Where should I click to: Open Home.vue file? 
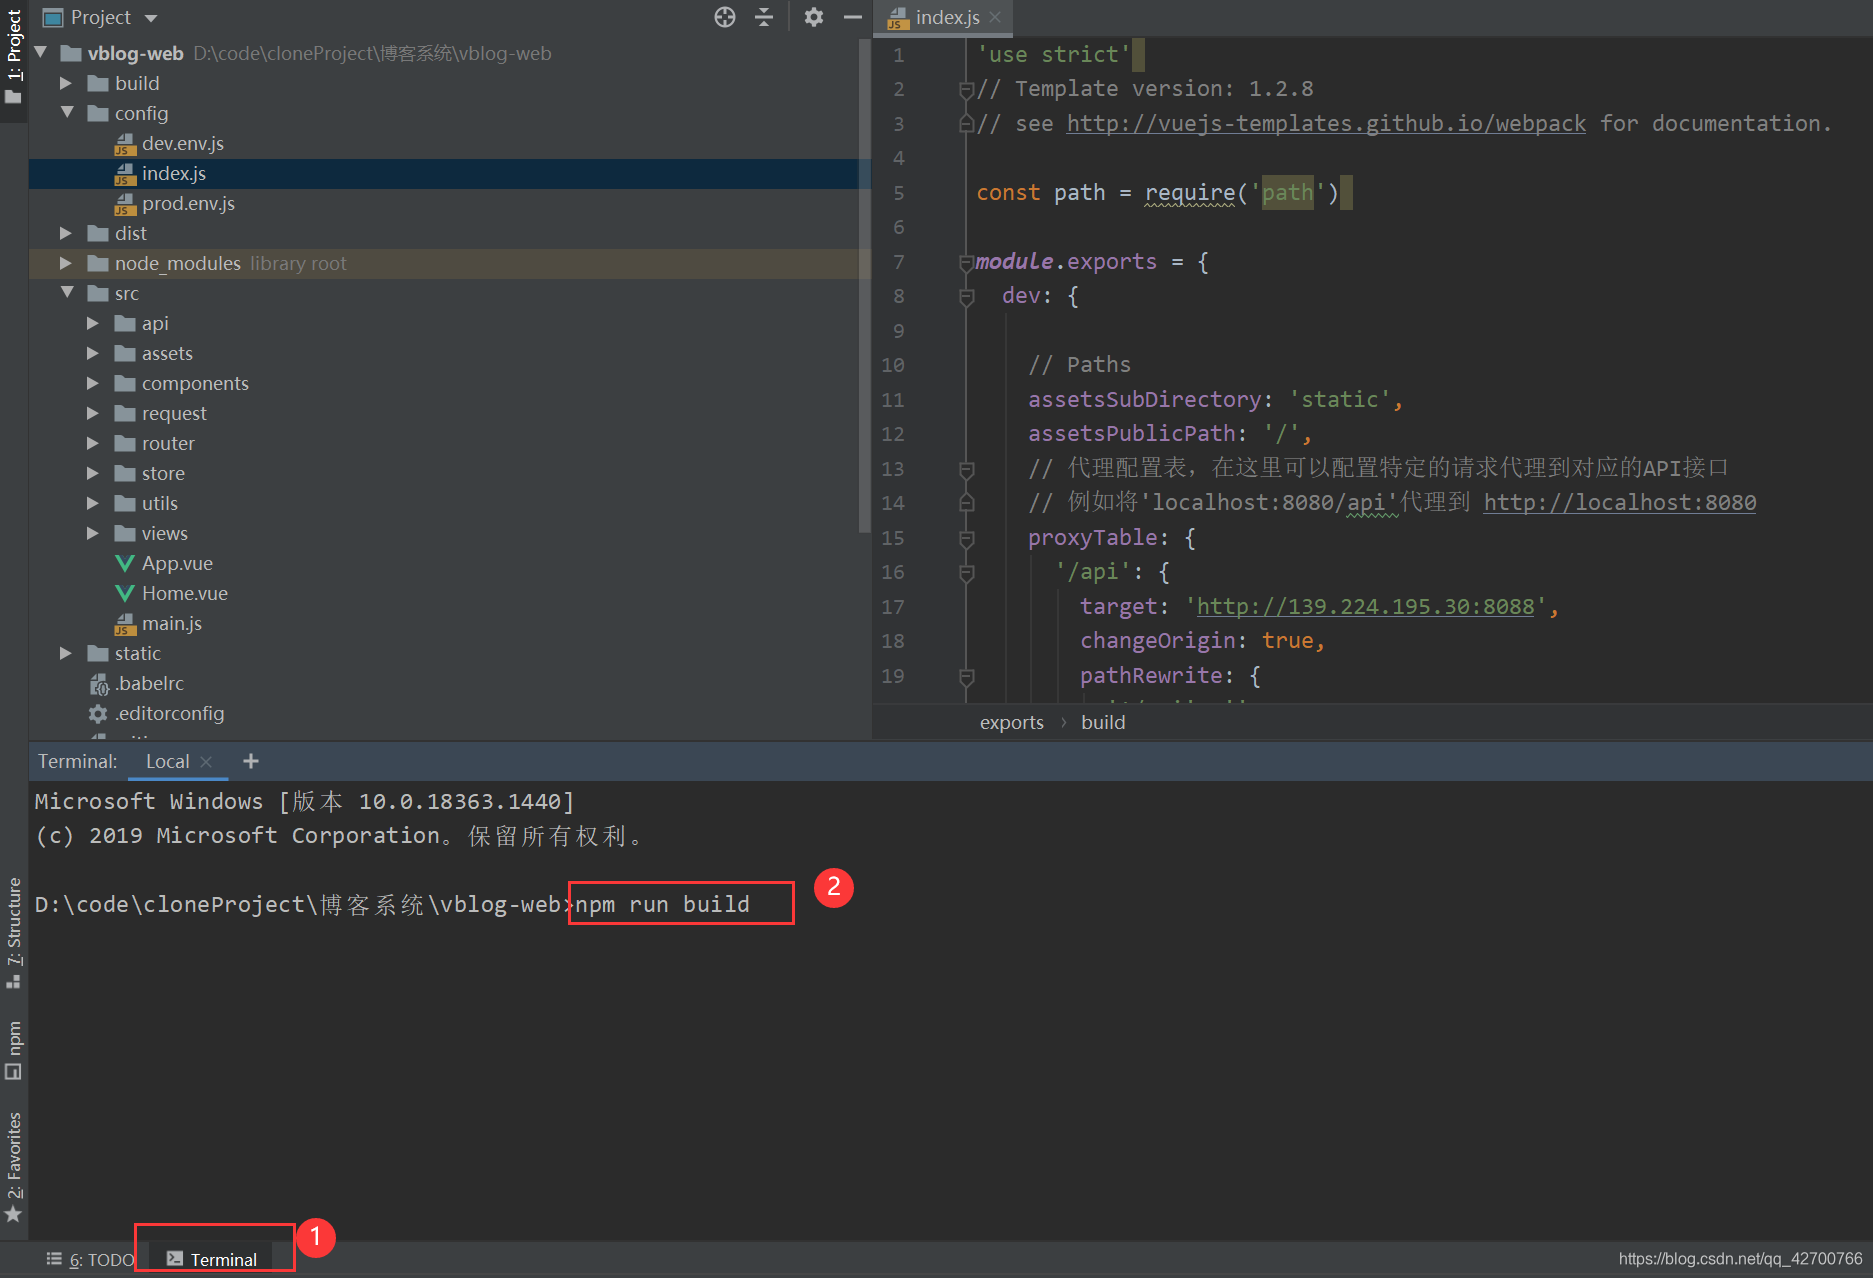pyautogui.click(x=184, y=593)
